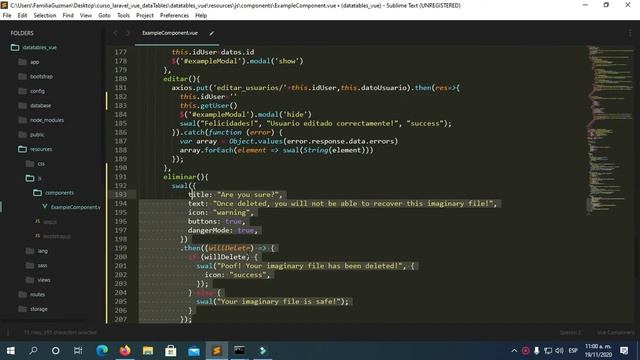Click microphone tray icon

(x=537, y=351)
